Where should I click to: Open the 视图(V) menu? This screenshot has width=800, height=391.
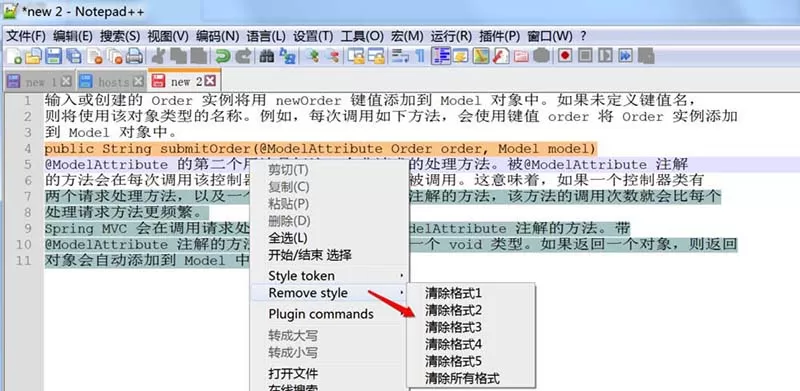pyautogui.click(x=168, y=36)
